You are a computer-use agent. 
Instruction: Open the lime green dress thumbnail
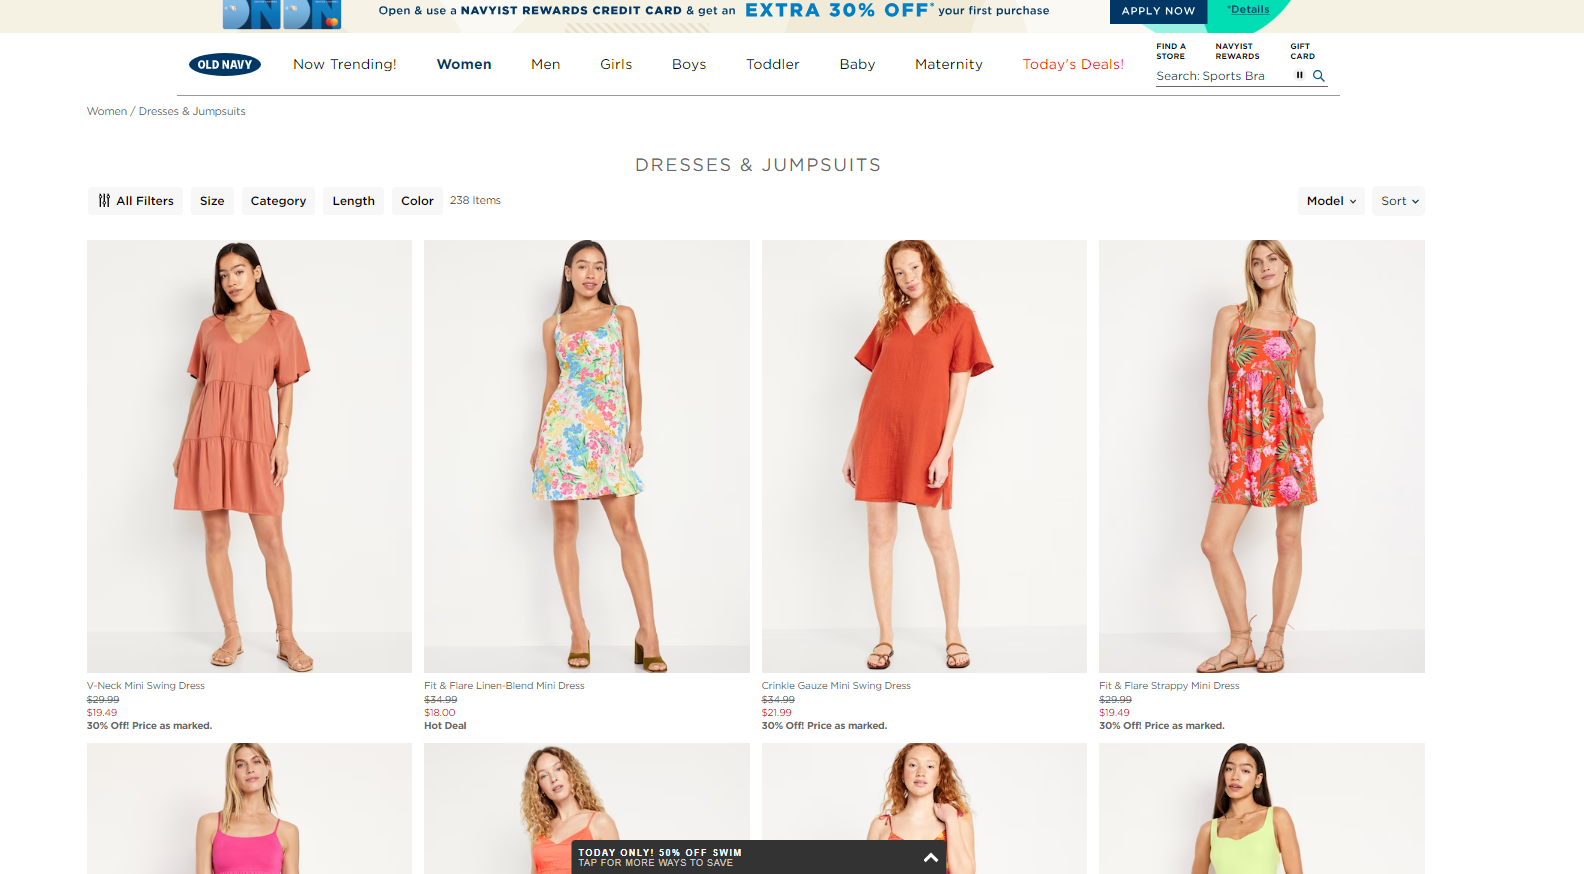tap(1262, 808)
